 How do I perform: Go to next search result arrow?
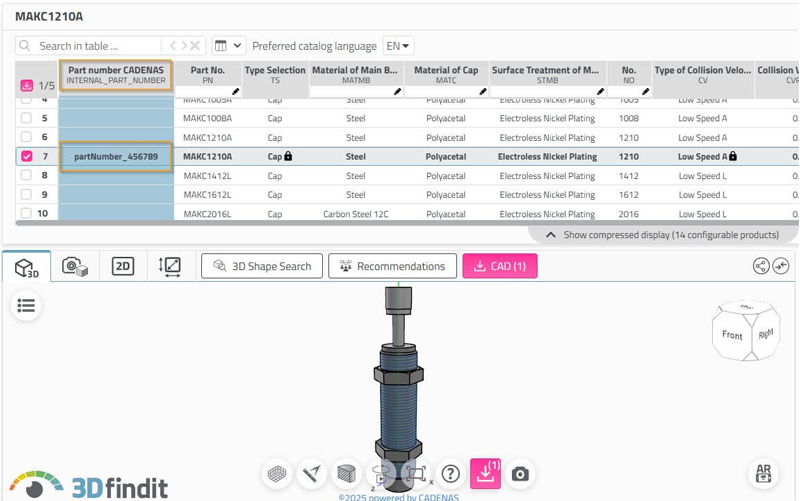(x=184, y=46)
